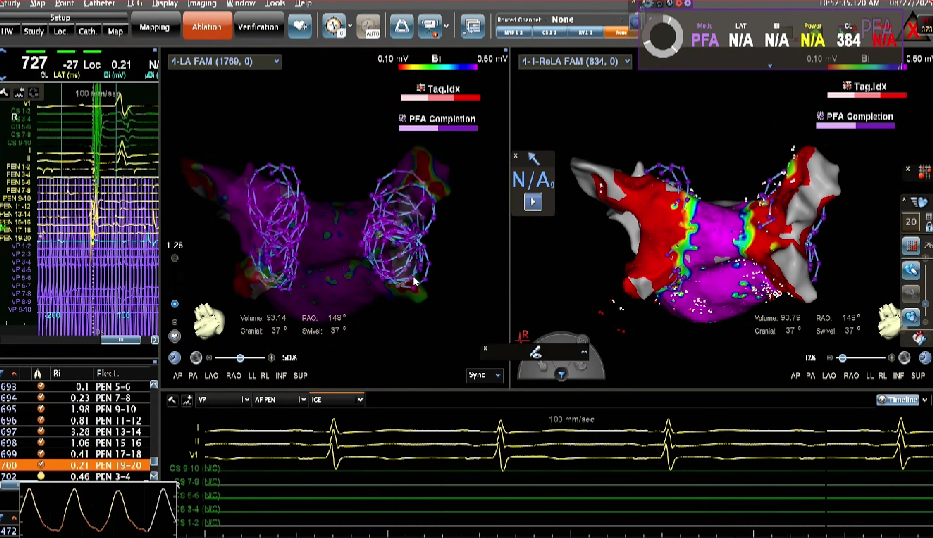Image resolution: width=933 pixels, height=538 pixels.
Task: Select LAO view under left map
Action: point(212,375)
